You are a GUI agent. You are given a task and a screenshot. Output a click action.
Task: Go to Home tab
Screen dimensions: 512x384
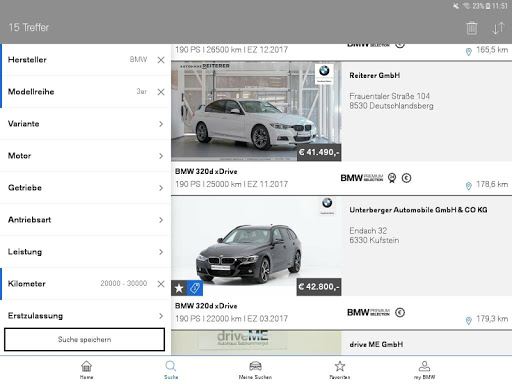coord(86,370)
